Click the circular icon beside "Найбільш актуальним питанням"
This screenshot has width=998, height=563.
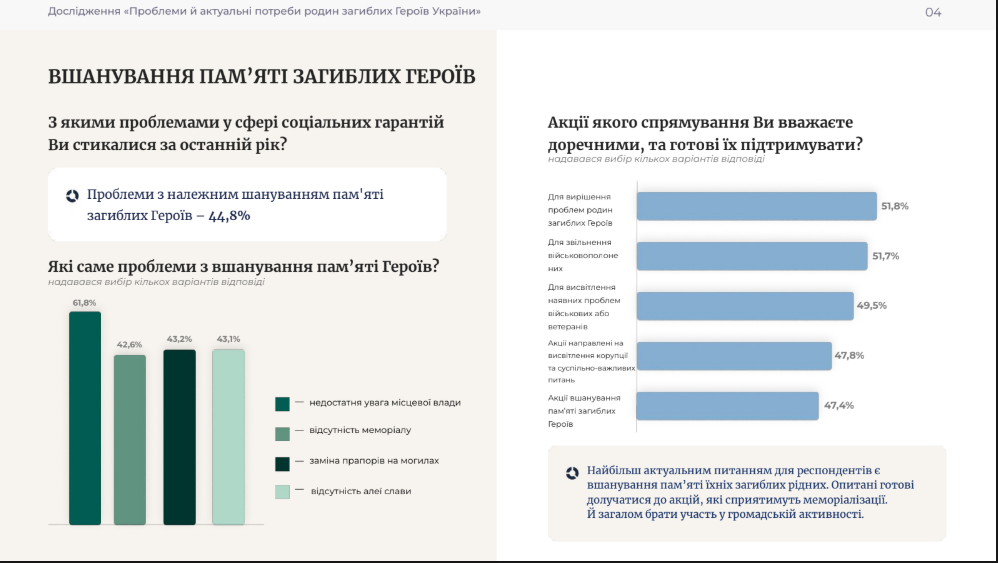[x=572, y=473]
